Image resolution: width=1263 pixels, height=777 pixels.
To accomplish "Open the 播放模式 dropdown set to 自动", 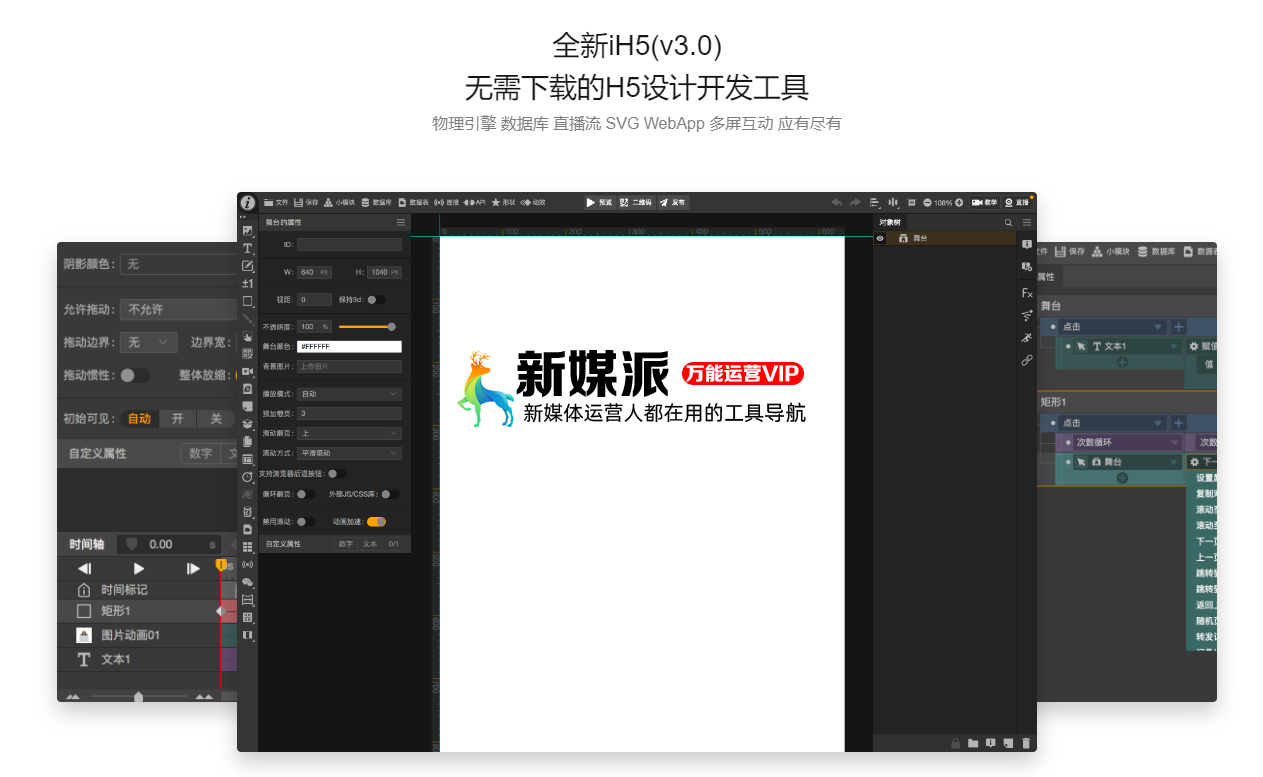I will point(349,394).
